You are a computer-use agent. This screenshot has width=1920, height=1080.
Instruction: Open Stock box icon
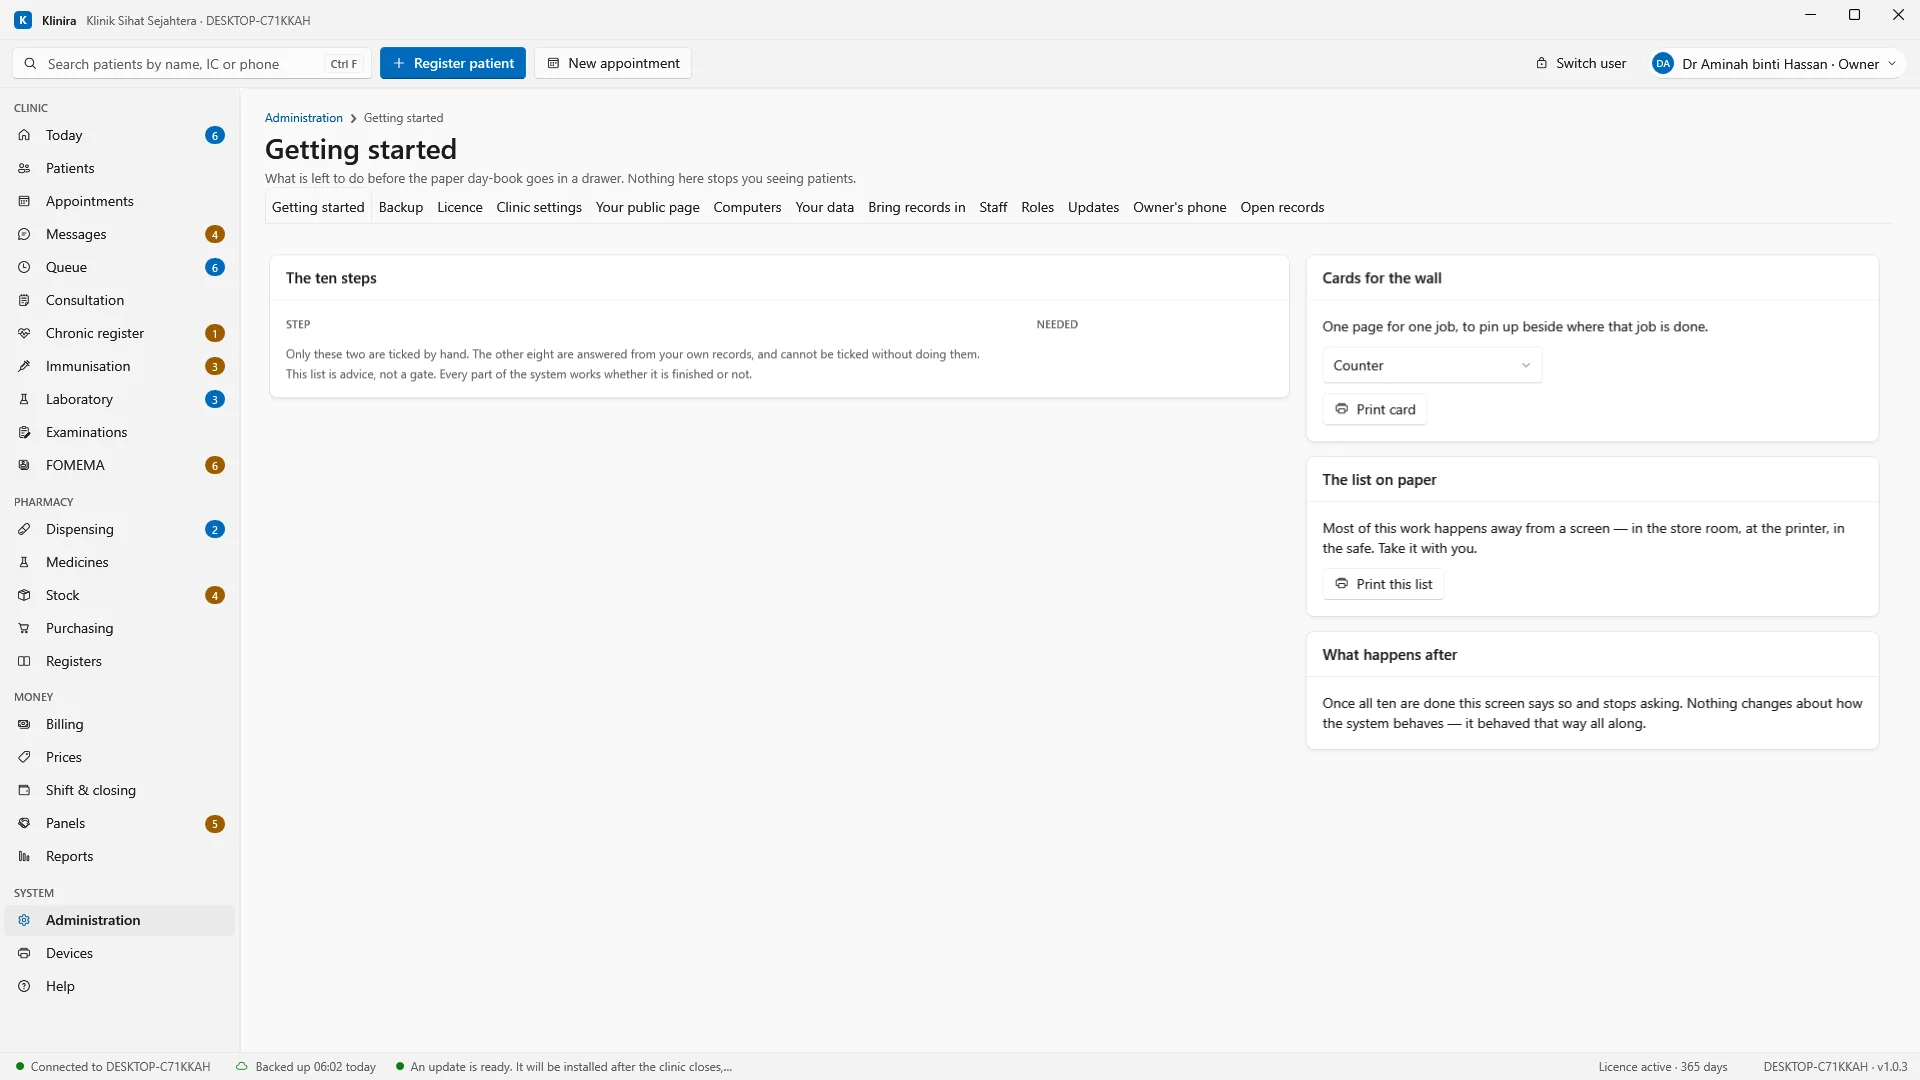click(24, 595)
